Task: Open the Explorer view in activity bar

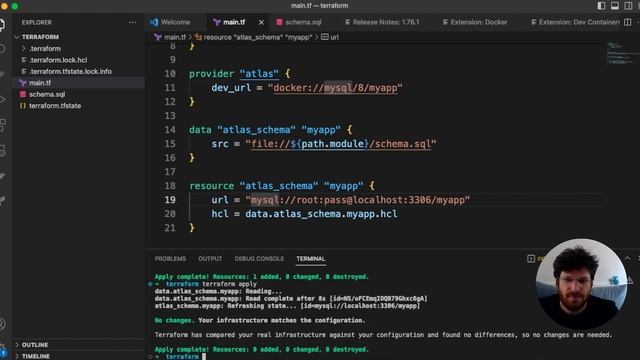Action: pyautogui.click(x=2, y=24)
